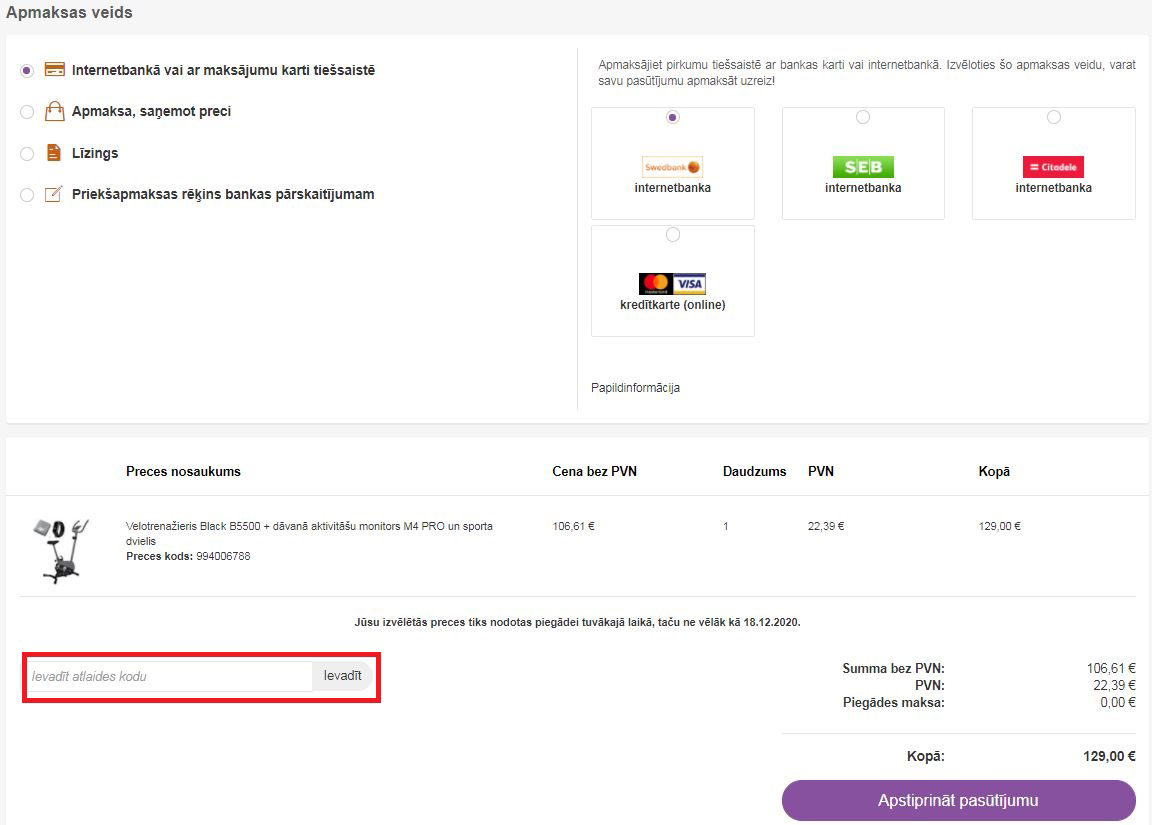Viewport: 1152px width, 825px height.
Task: Select Priekšapmaksas rēķins bankas pārskaitījumam radio
Action: tap(27, 195)
